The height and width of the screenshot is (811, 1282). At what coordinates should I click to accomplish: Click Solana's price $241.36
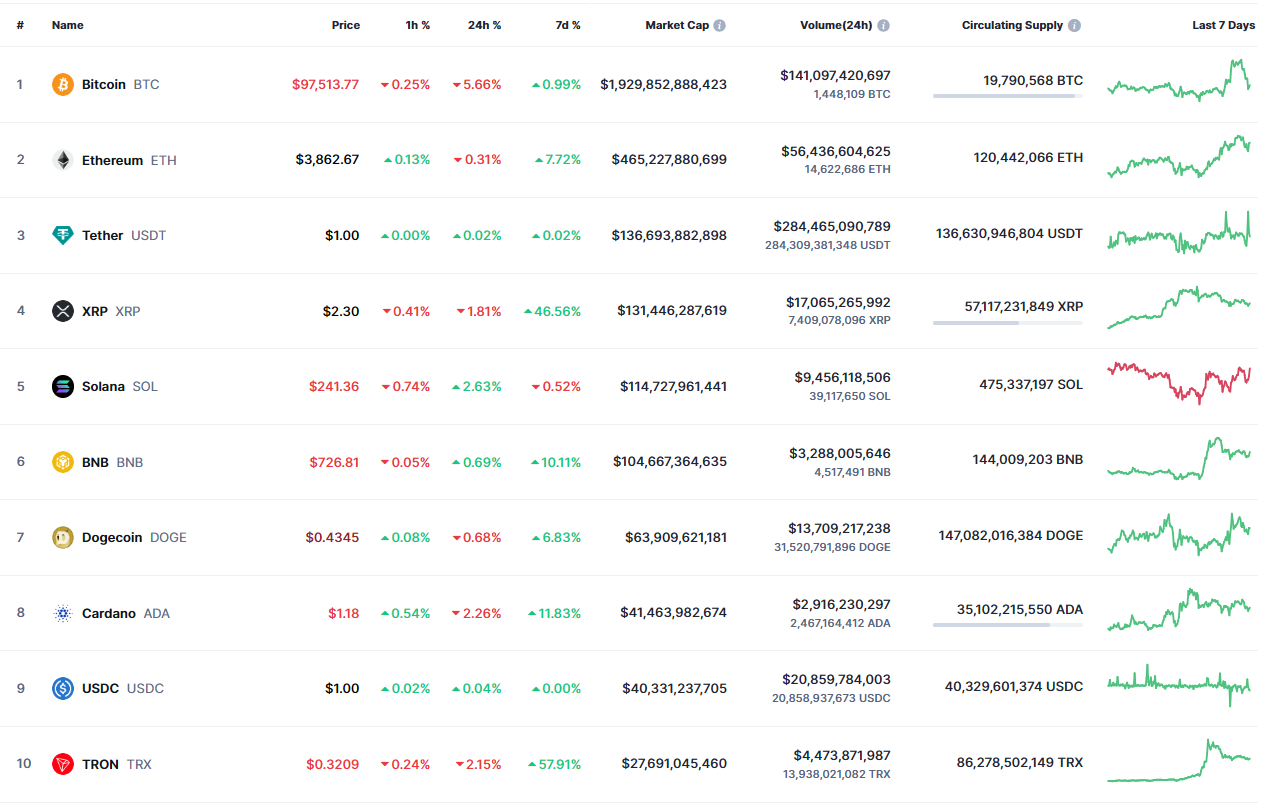pos(334,387)
